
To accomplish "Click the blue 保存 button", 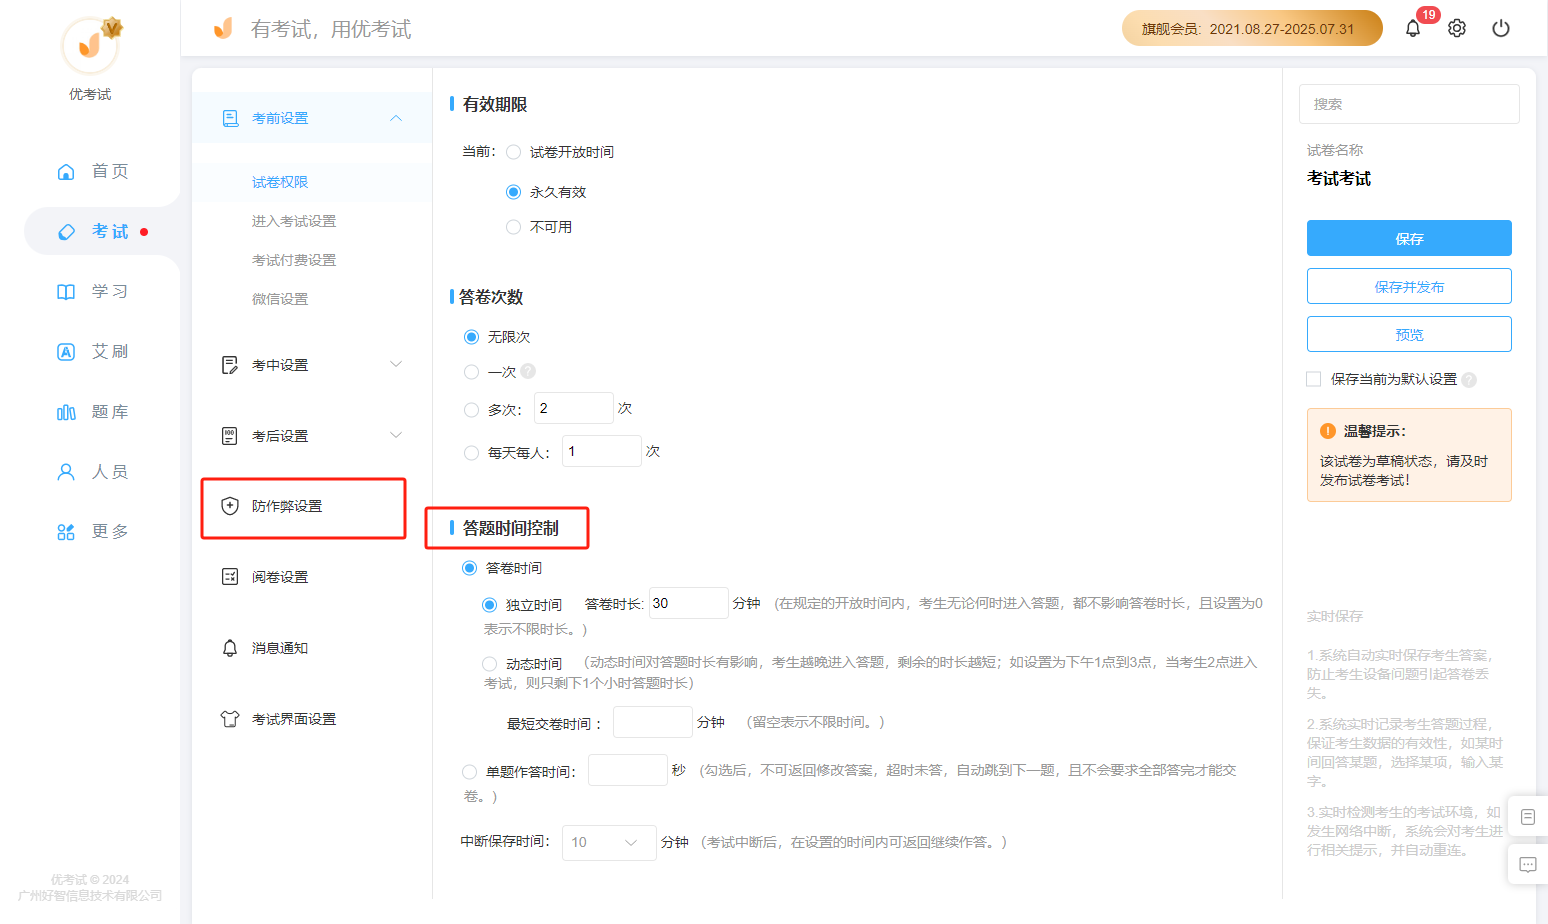I will coord(1409,238).
